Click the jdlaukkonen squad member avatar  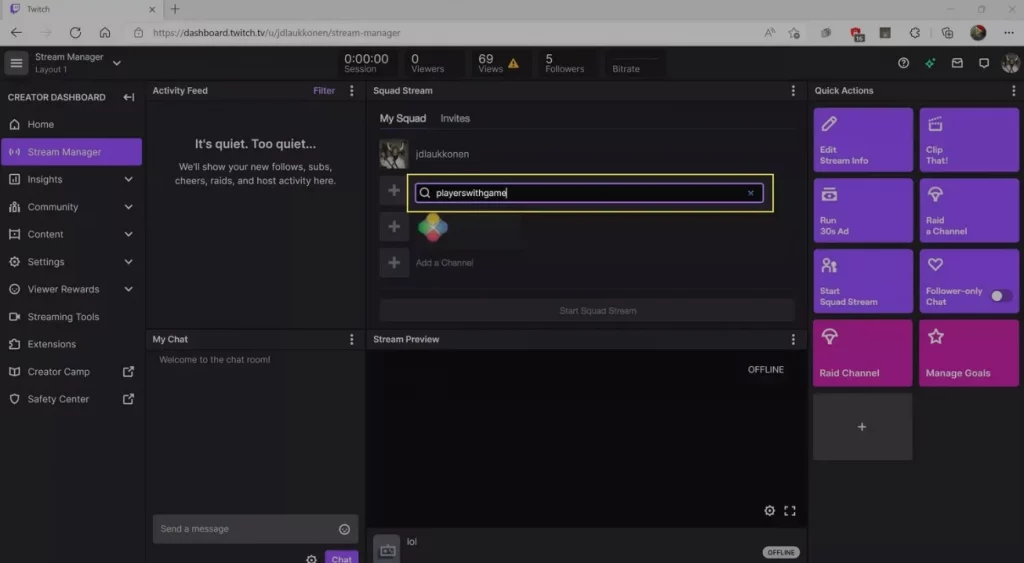click(x=394, y=154)
